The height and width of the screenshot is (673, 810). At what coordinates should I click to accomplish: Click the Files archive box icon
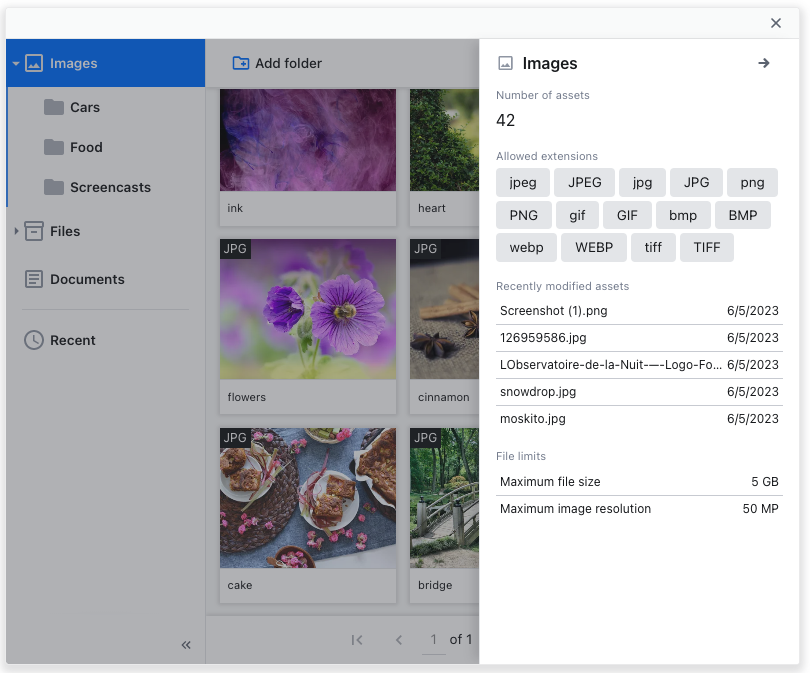pos(34,231)
